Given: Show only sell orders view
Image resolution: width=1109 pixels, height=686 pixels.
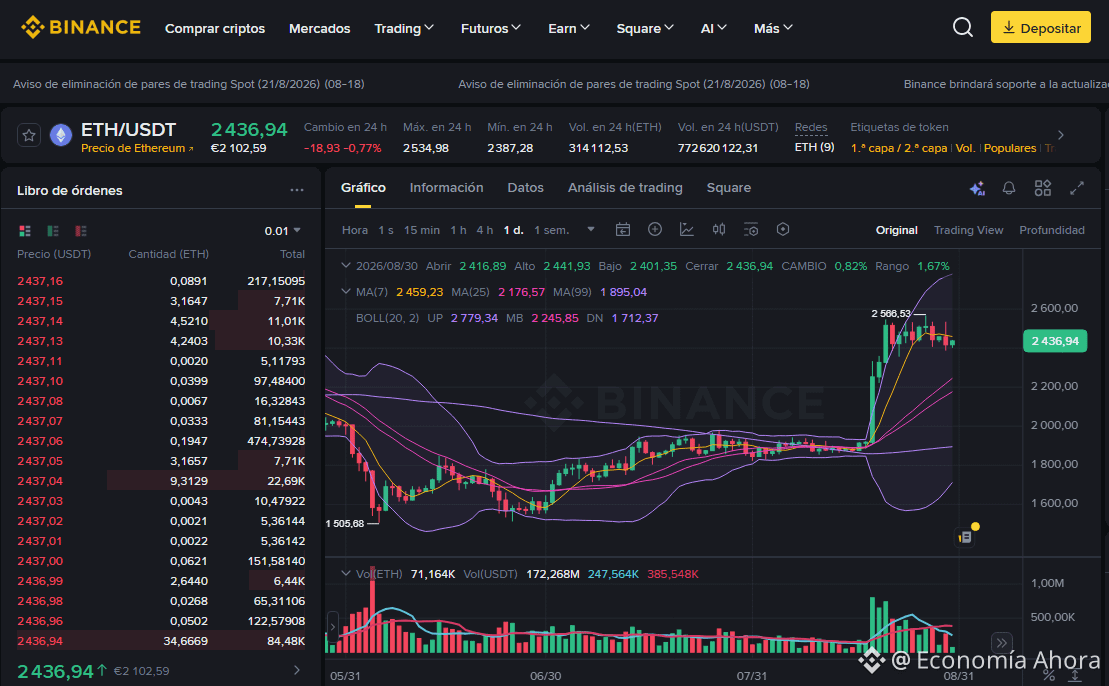Looking at the screenshot, I should point(81,231).
